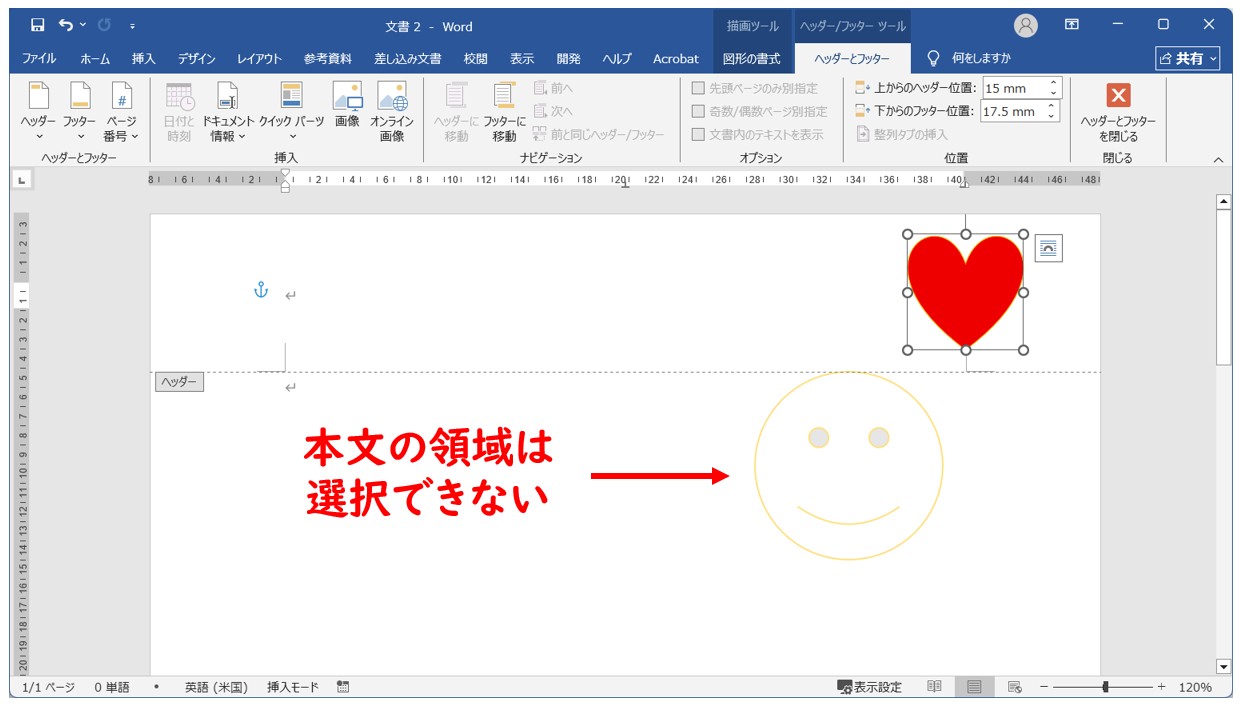Screen dimensions: 1241x707
Task: Decrease the 下からのフッター位置 spinner
Action: click(1053, 117)
